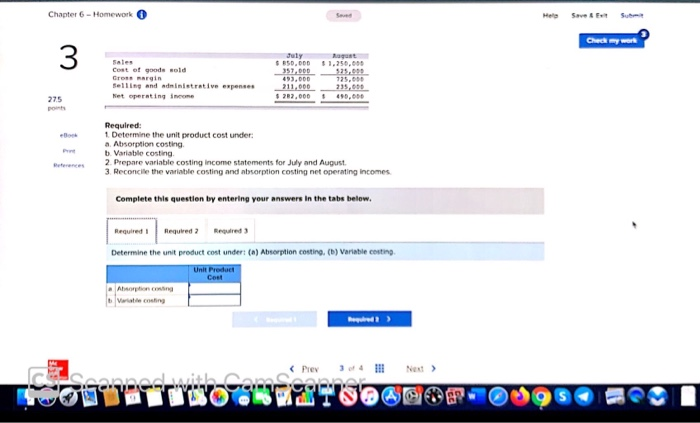Screen dimensions: 700x423
Task: Switch to the Required 2 tab
Action: click(x=181, y=231)
